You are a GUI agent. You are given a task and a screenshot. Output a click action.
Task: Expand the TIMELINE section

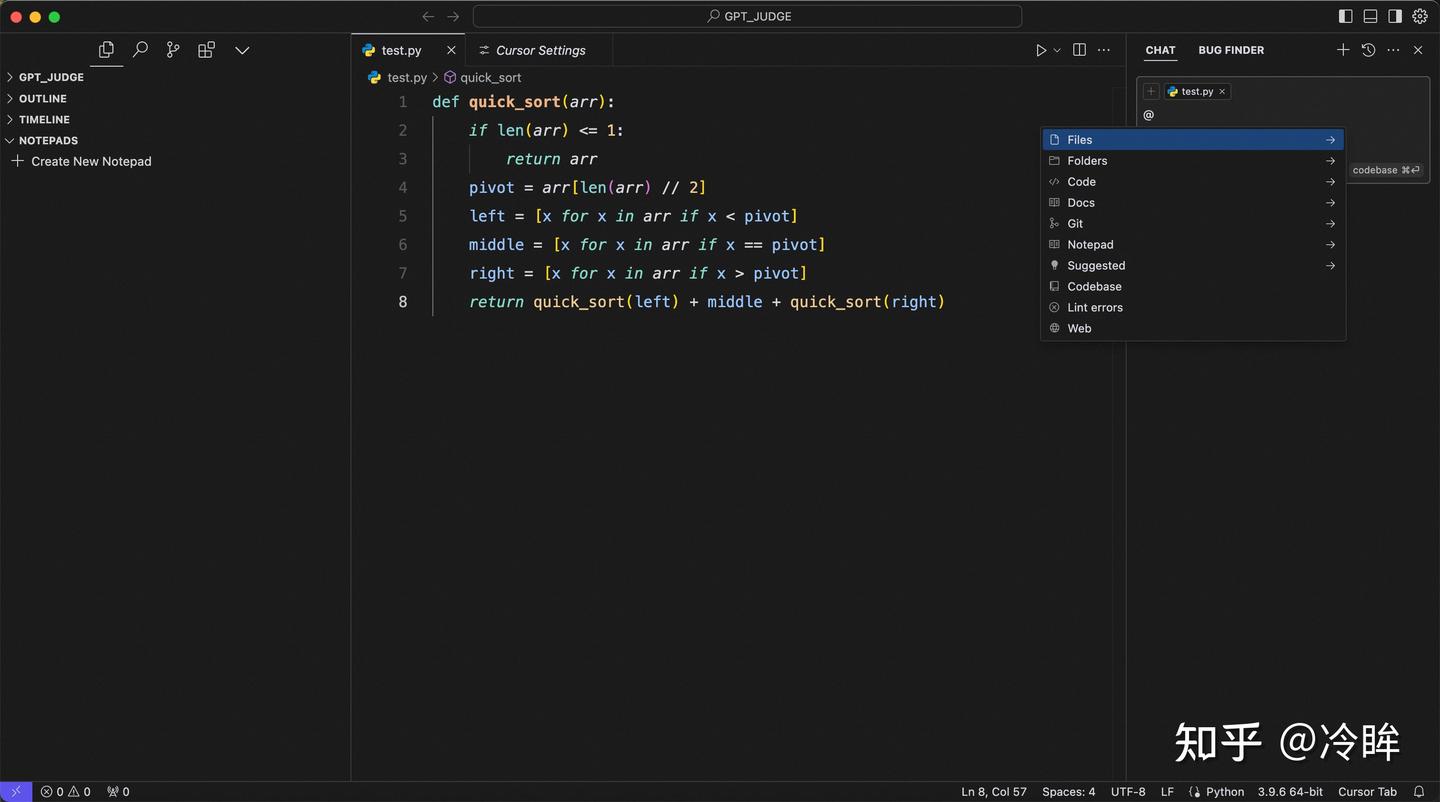44,119
